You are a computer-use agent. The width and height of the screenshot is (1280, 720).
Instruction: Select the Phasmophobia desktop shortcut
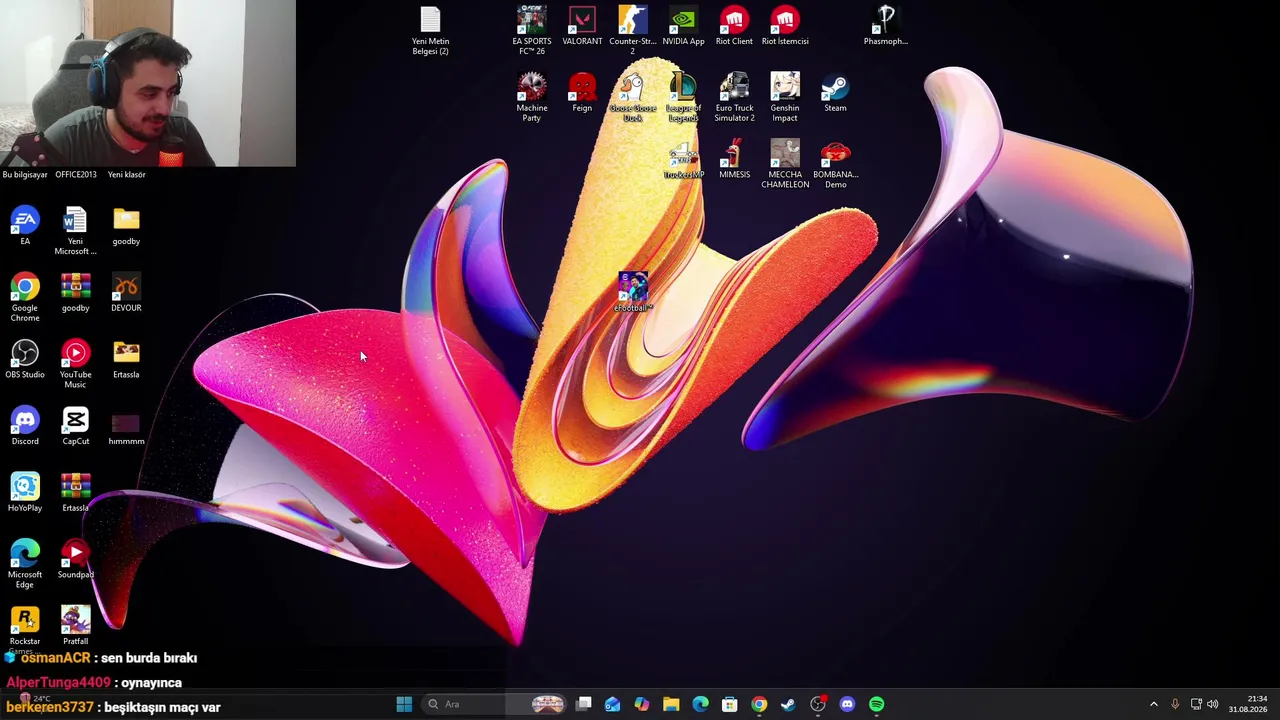tap(886, 26)
